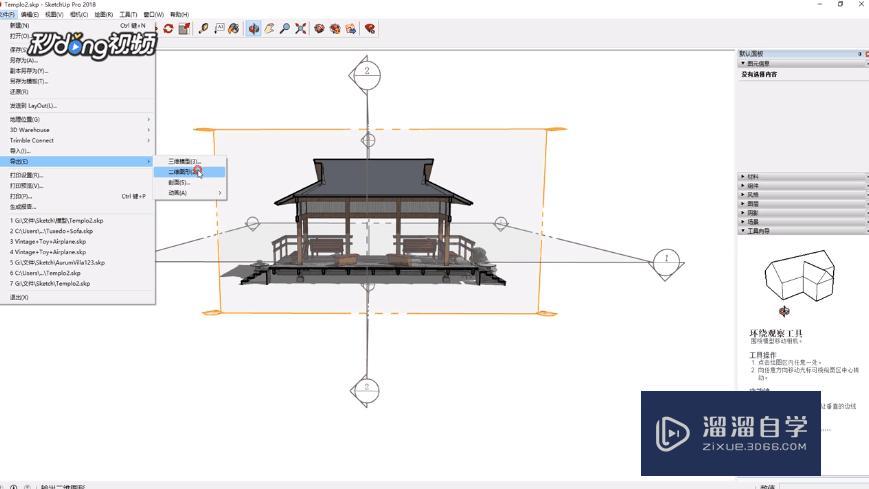869x489 pixels.
Task: Expand the 风格 panel
Action: tap(802, 195)
